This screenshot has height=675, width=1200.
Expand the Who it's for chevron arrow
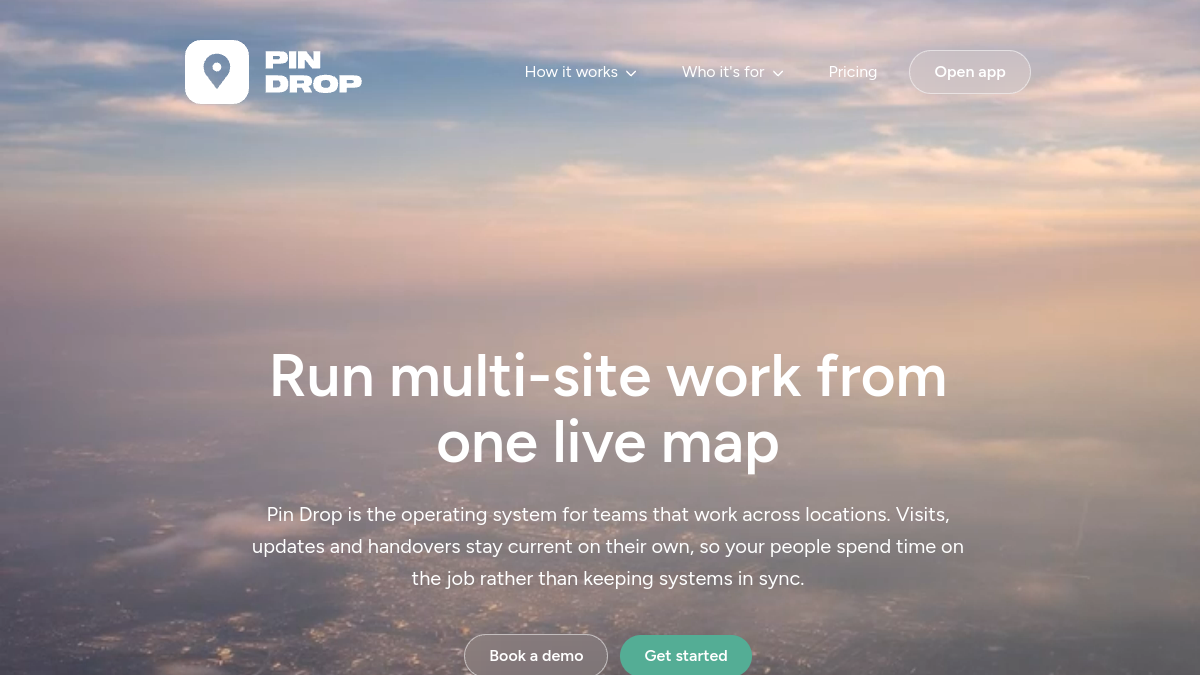(x=778, y=73)
